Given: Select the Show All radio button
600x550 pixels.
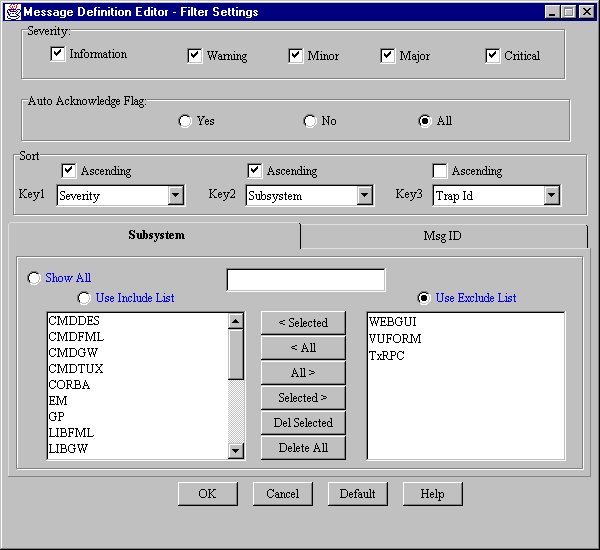Looking at the screenshot, I should [34, 278].
